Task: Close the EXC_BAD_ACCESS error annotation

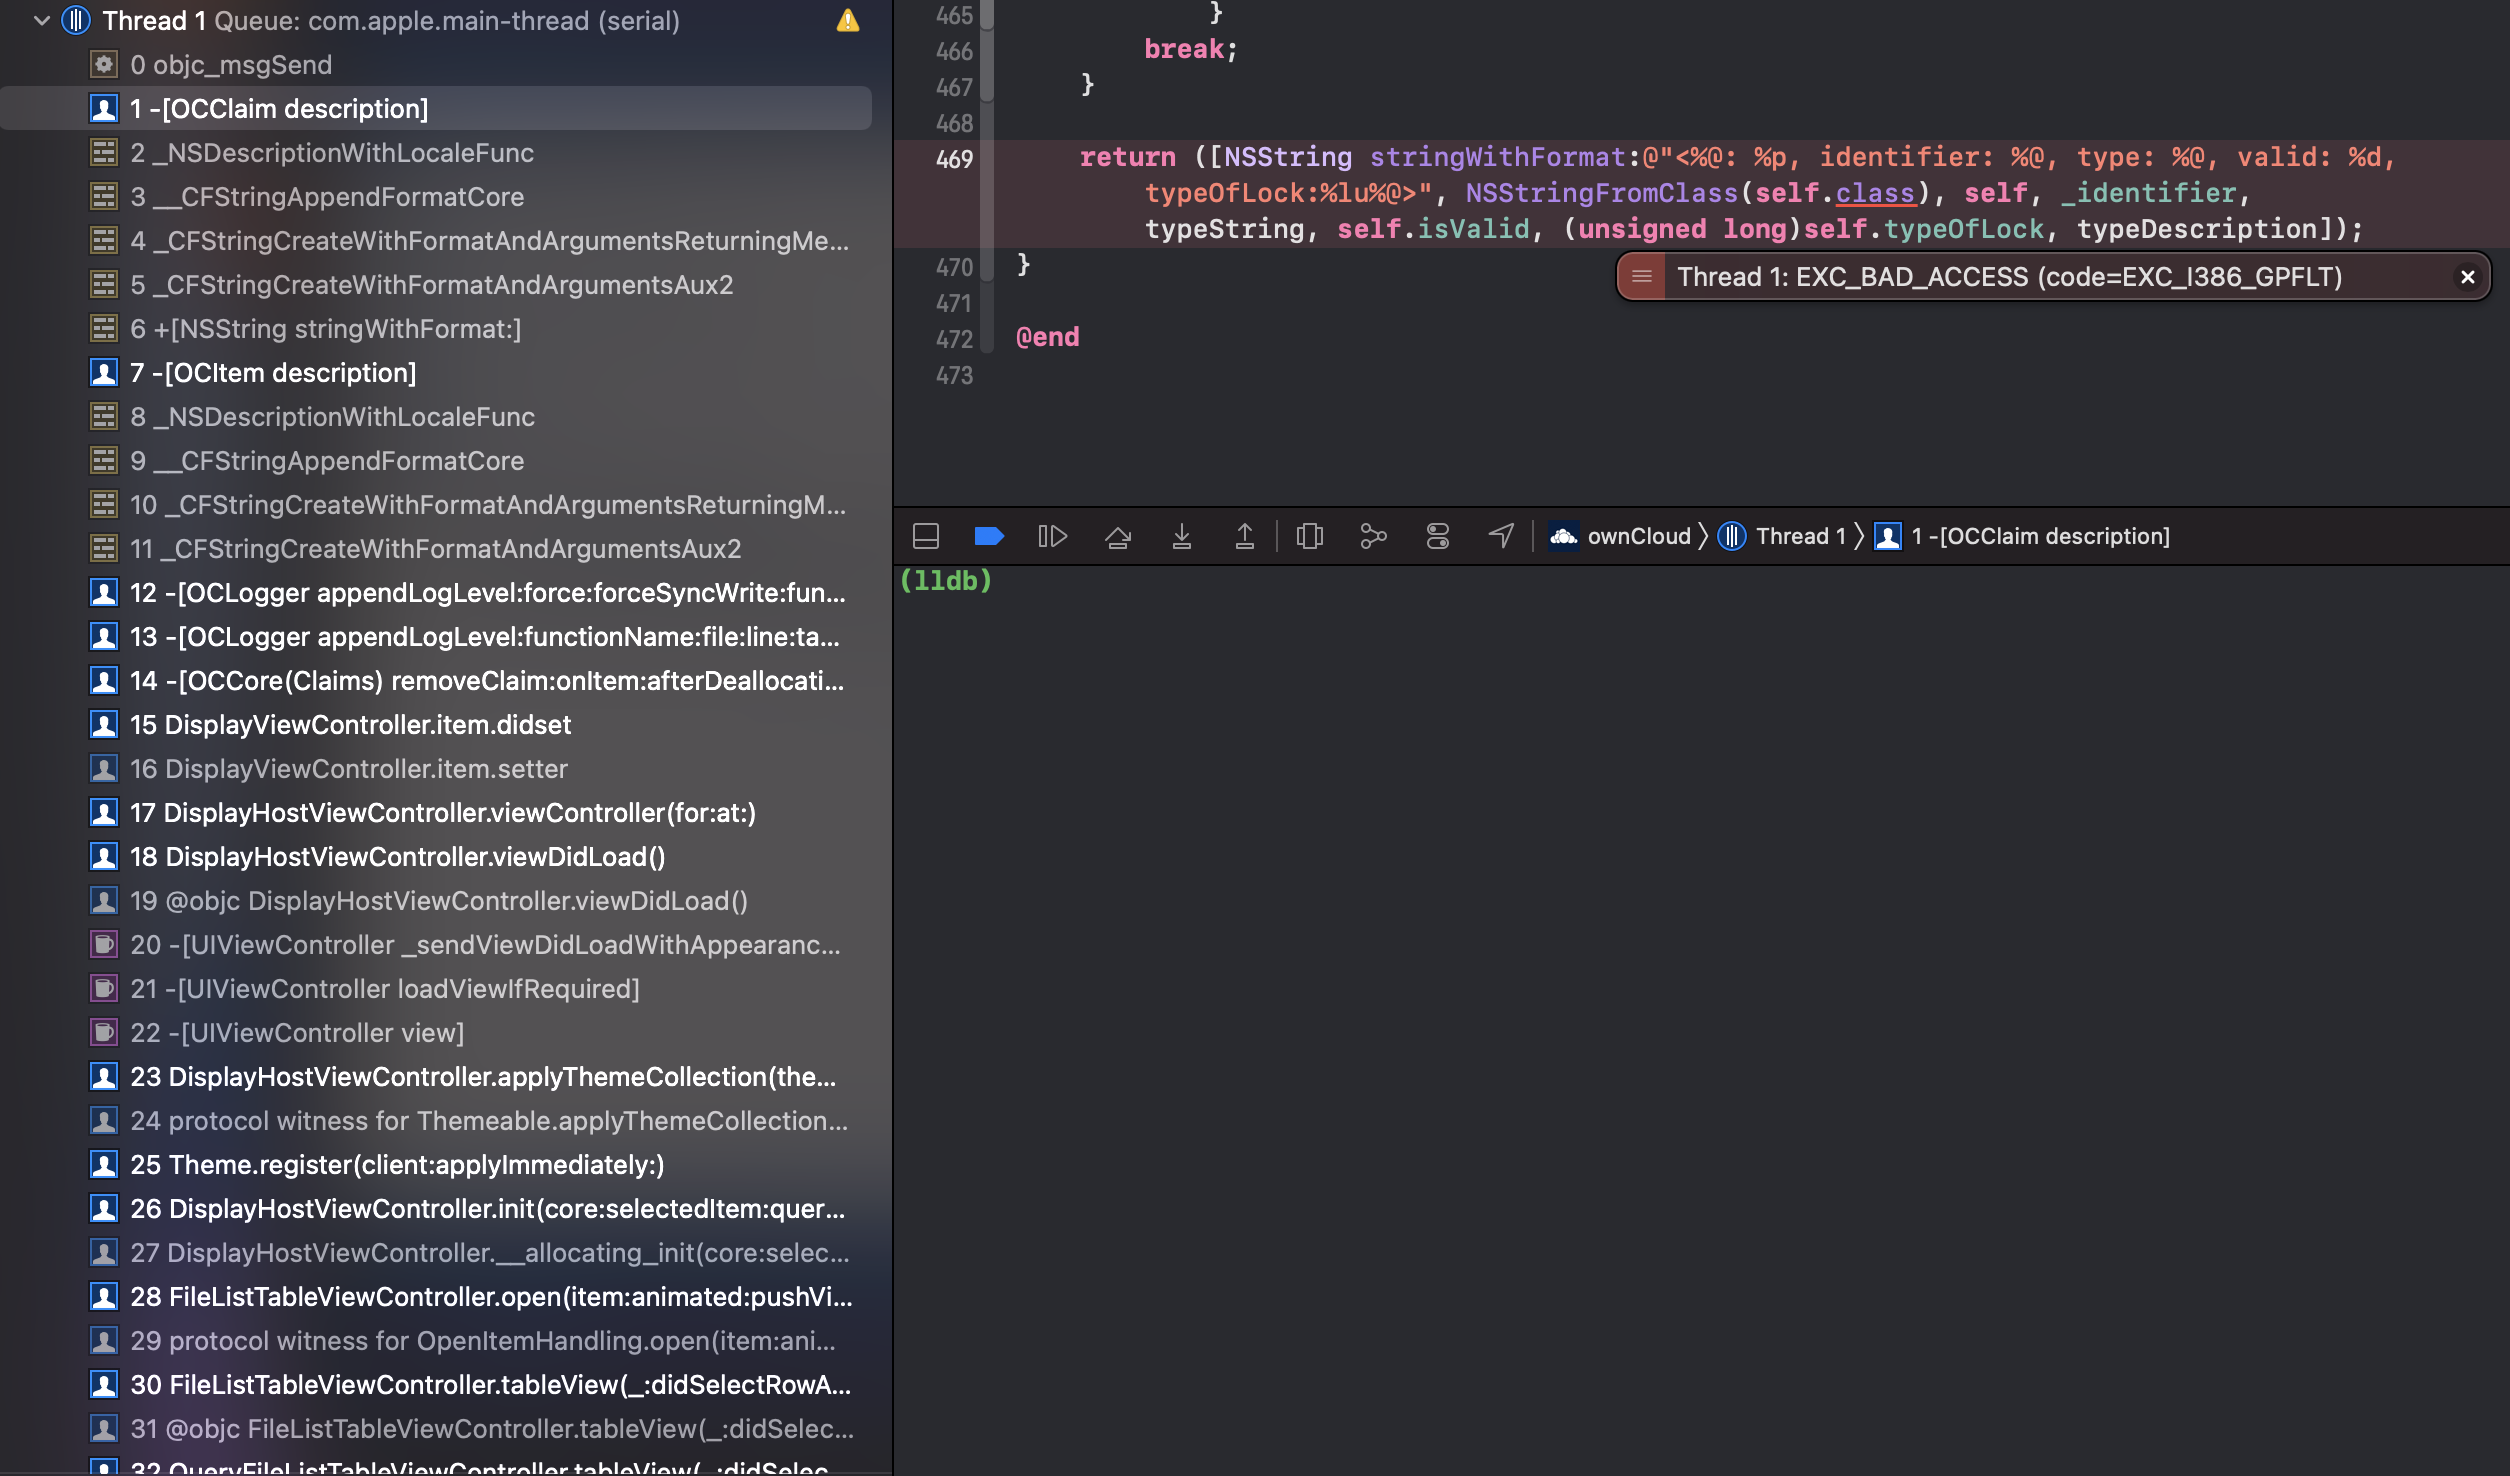Action: [x=2468, y=277]
